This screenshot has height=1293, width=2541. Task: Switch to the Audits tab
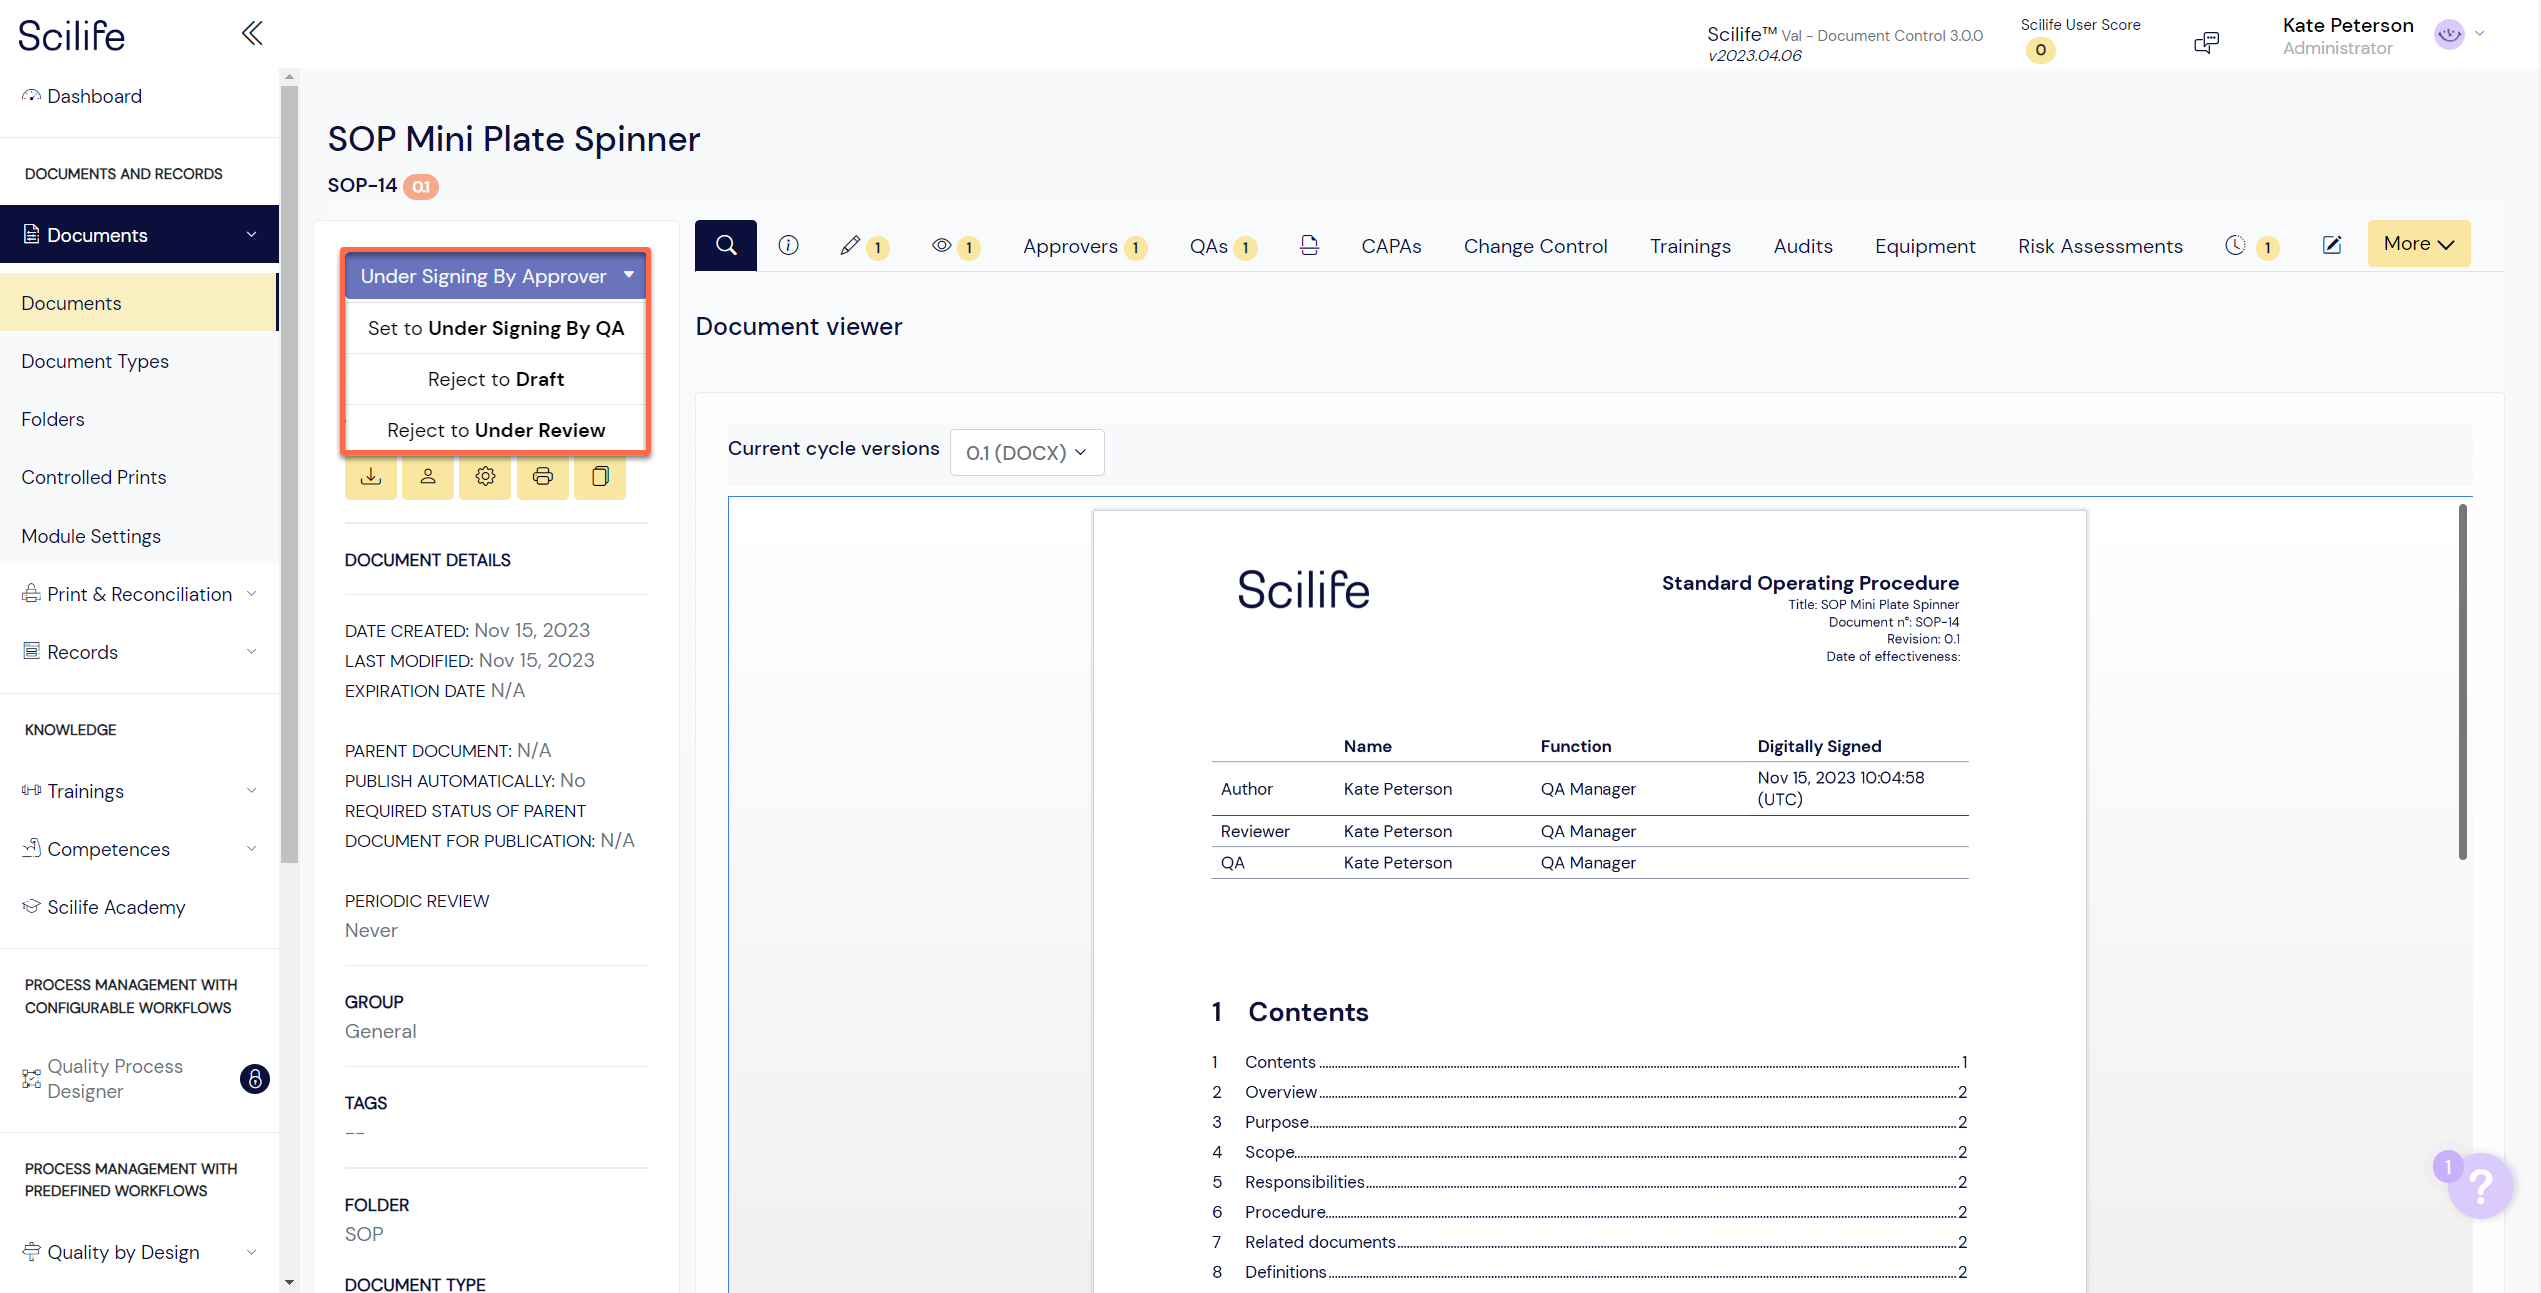click(1802, 246)
